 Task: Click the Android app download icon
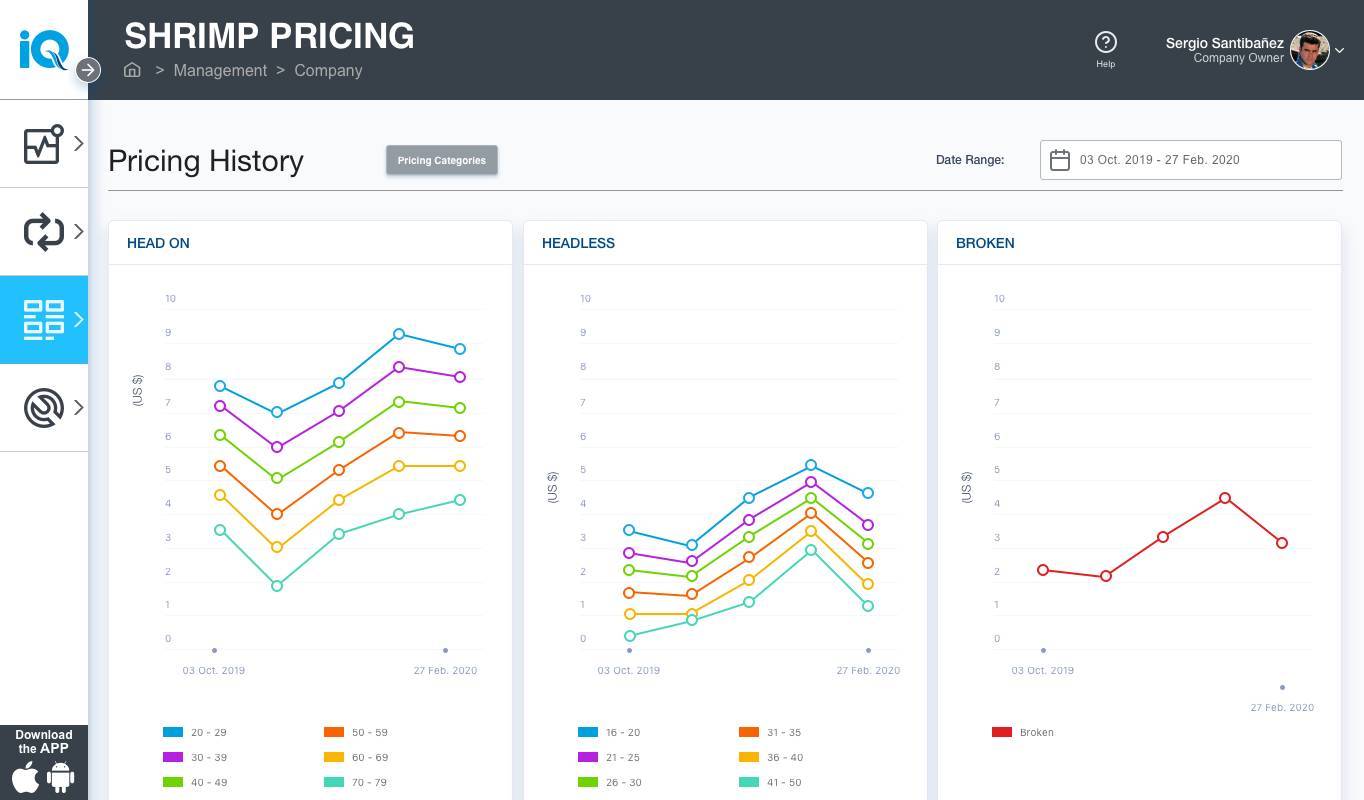coord(61,777)
